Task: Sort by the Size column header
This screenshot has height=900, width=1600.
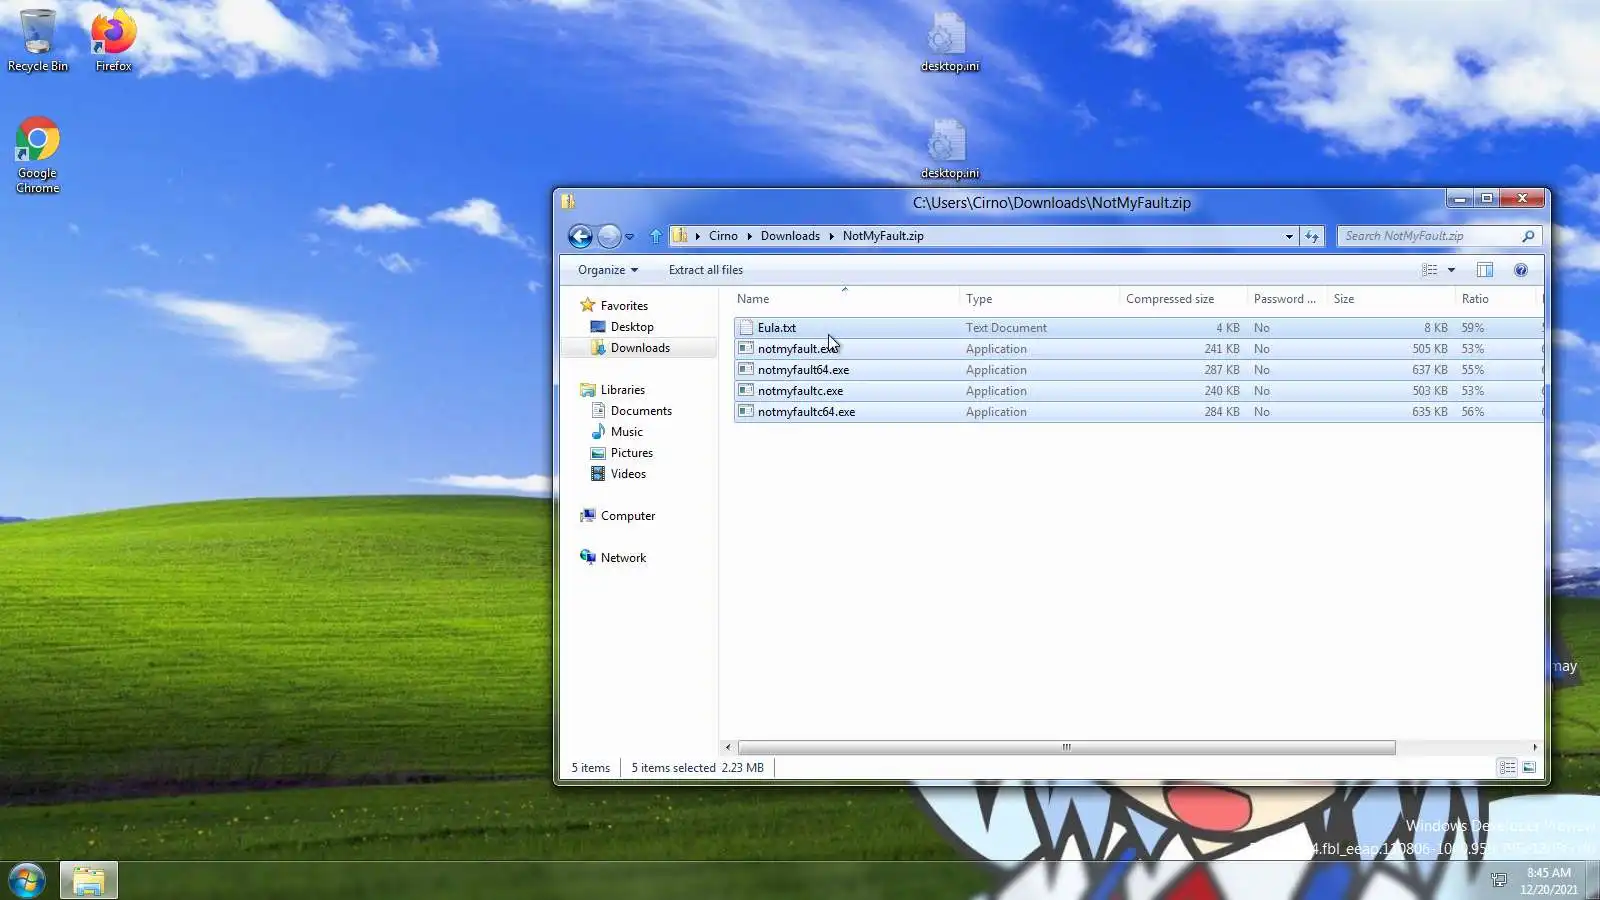Action: coord(1392,299)
